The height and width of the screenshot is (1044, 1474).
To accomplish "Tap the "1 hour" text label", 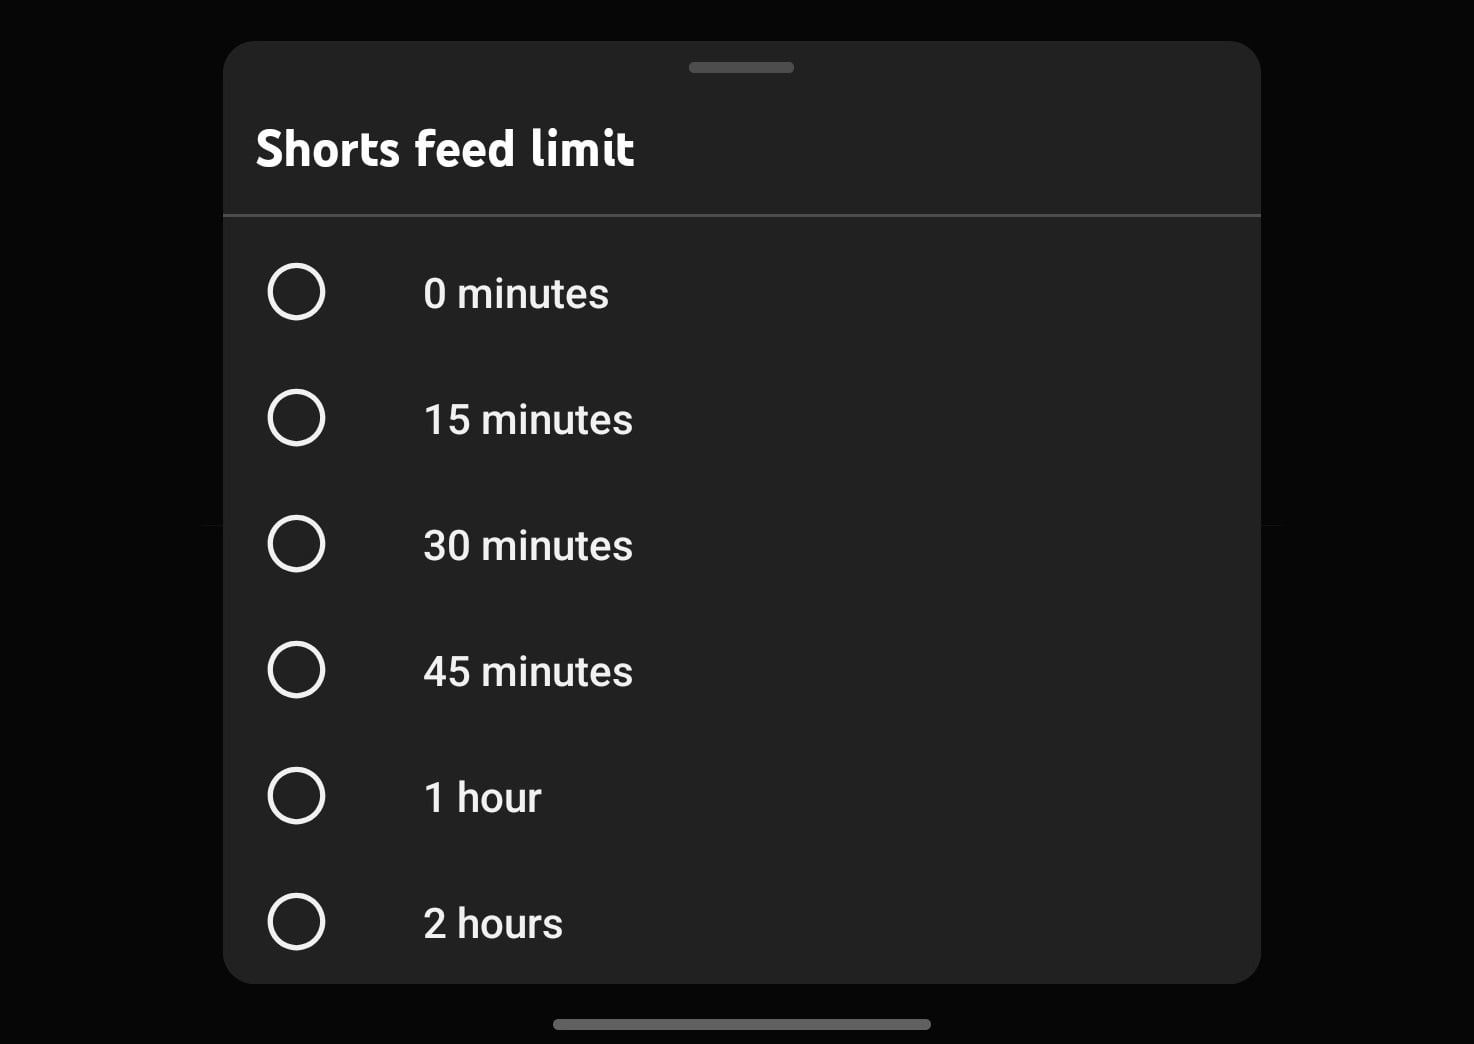I will [x=481, y=798].
